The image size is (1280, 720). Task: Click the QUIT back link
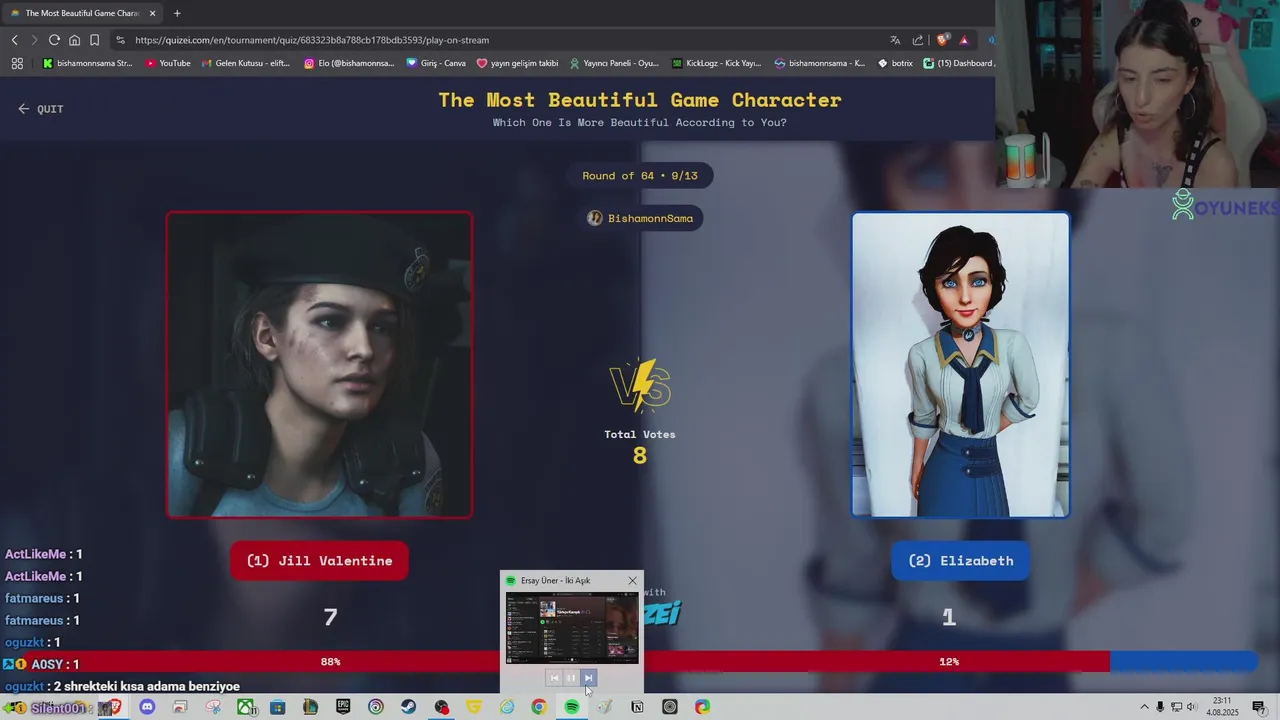click(41, 109)
